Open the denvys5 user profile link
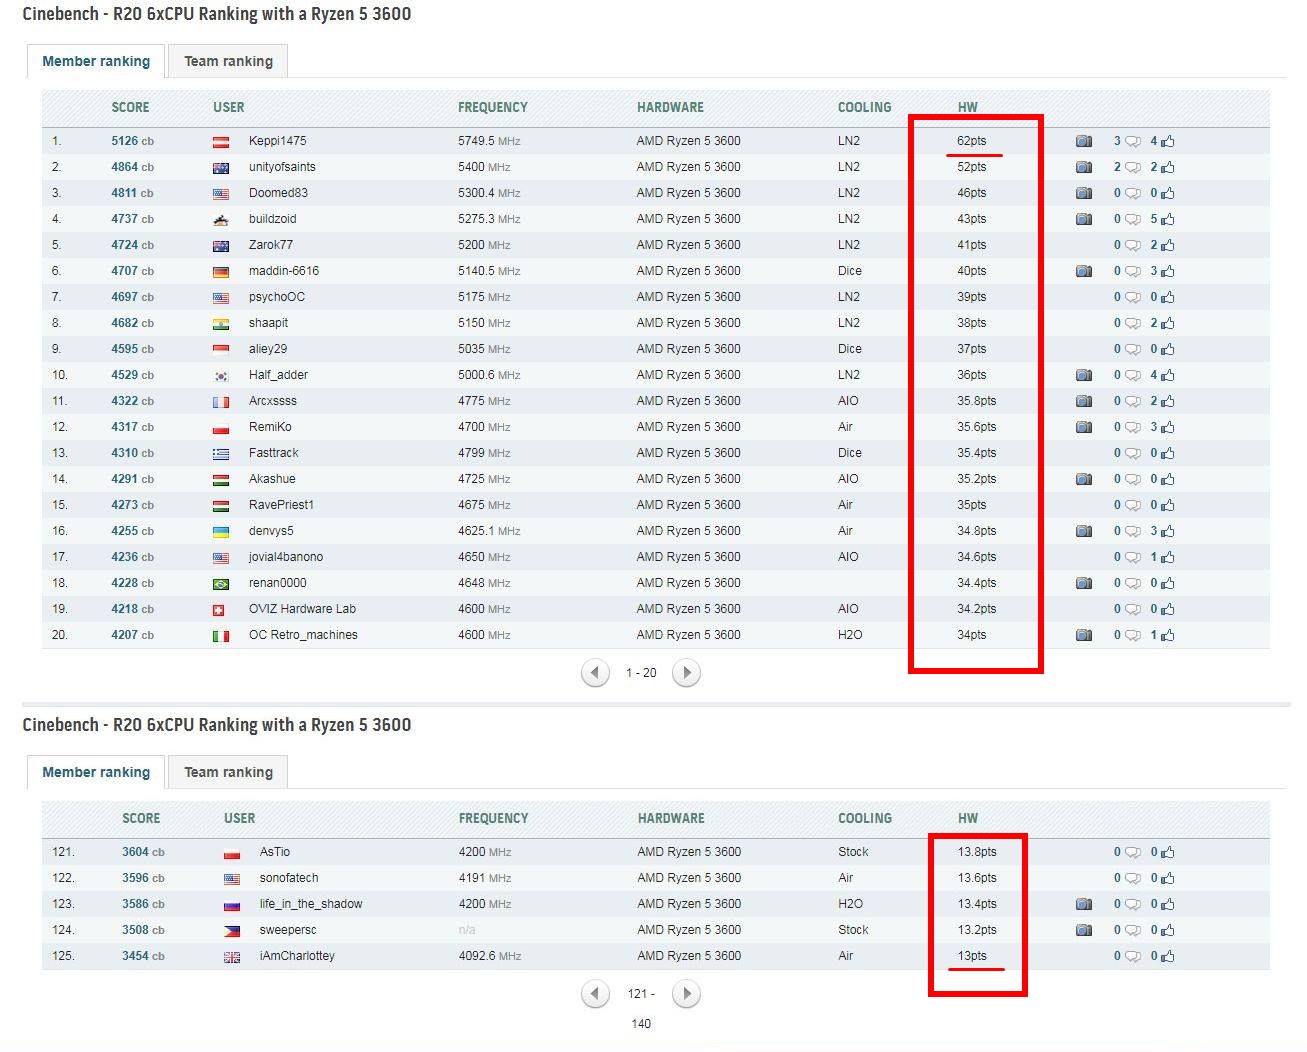 (x=271, y=531)
